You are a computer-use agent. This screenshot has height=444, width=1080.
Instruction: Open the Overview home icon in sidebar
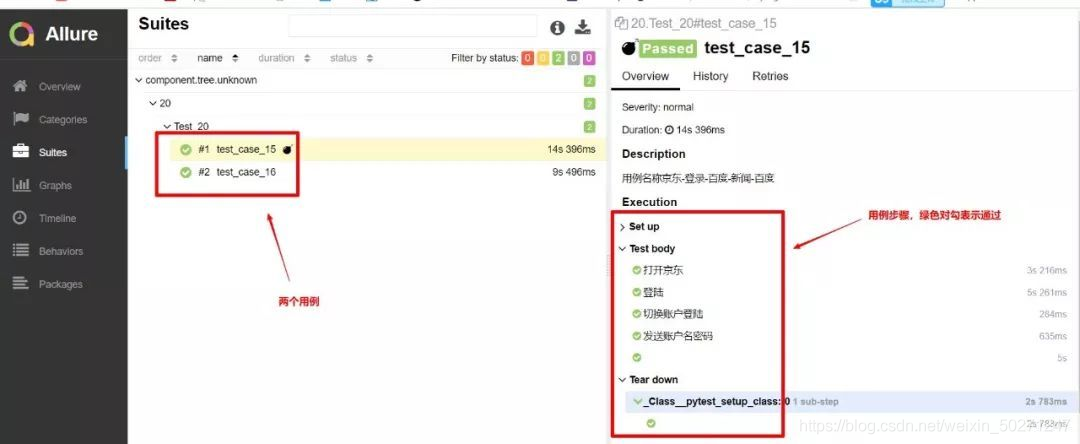tap(21, 86)
